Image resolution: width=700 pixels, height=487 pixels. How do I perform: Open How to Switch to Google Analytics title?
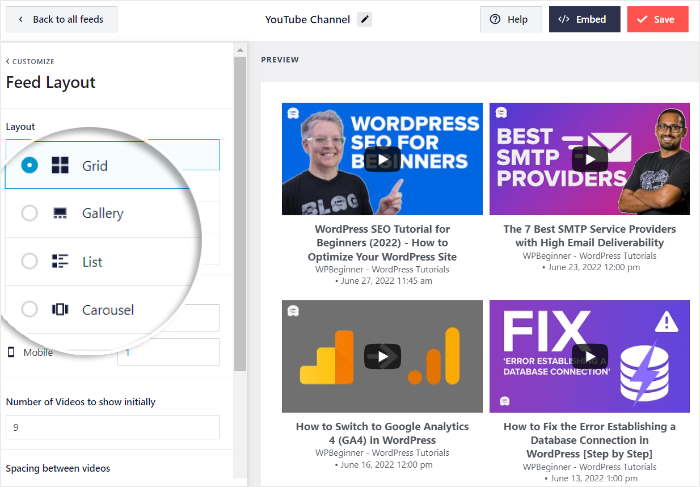click(382, 433)
